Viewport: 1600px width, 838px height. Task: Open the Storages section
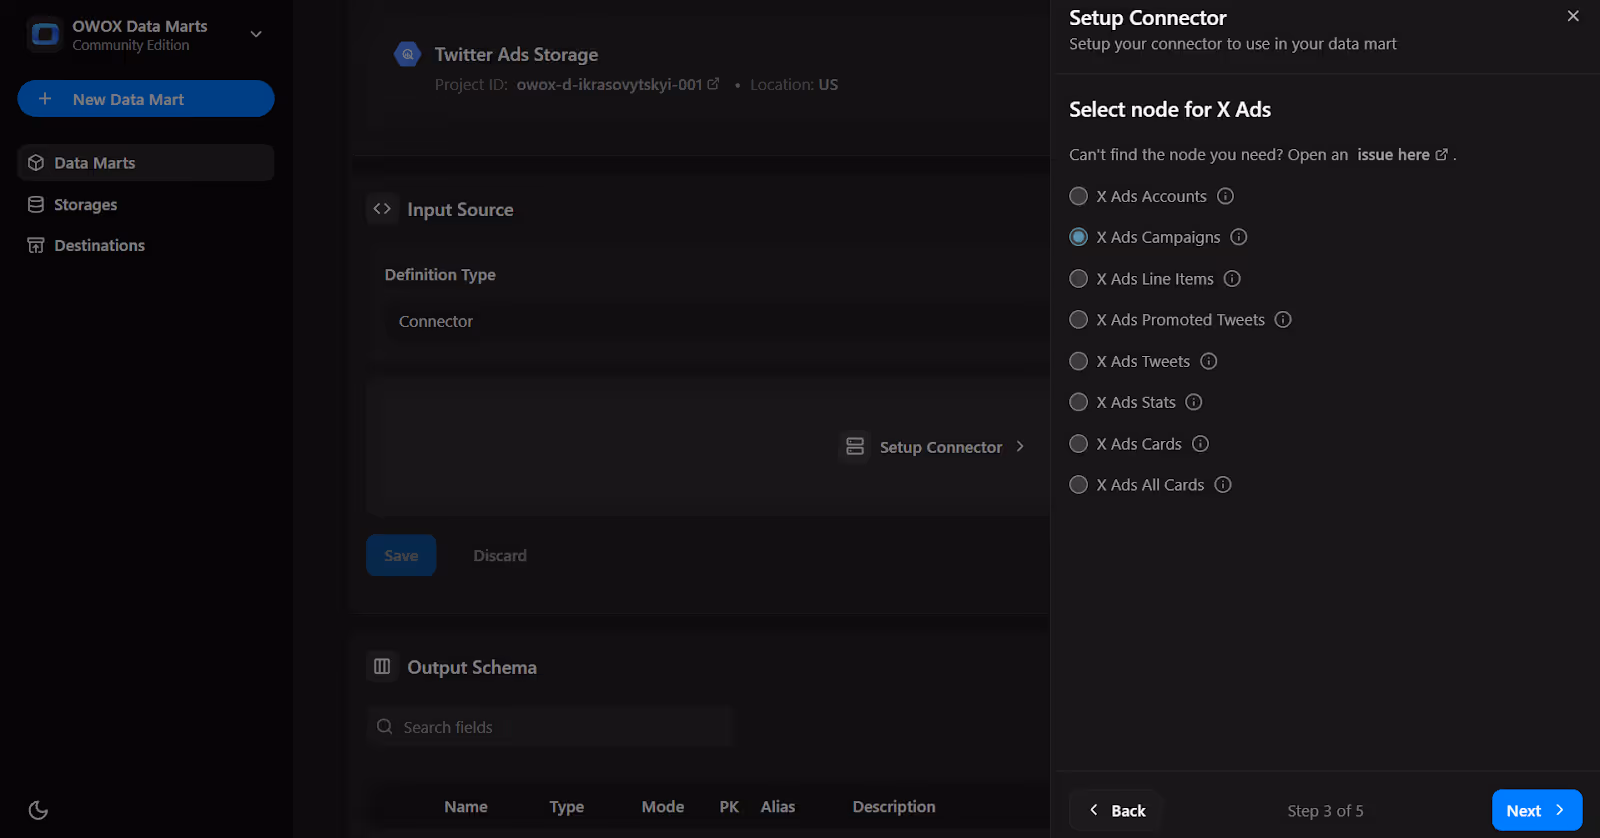click(146, 204)
